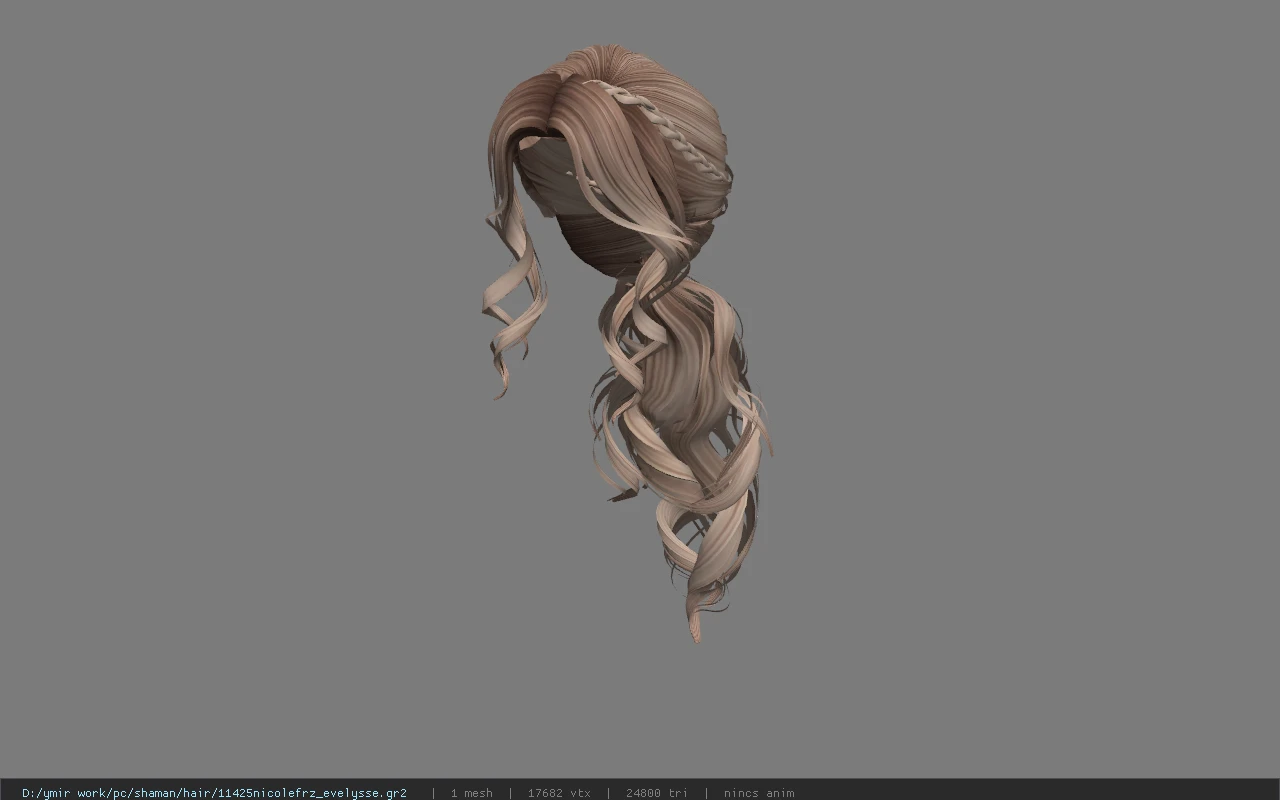Click the '24800 tri' triangle count

657,793
